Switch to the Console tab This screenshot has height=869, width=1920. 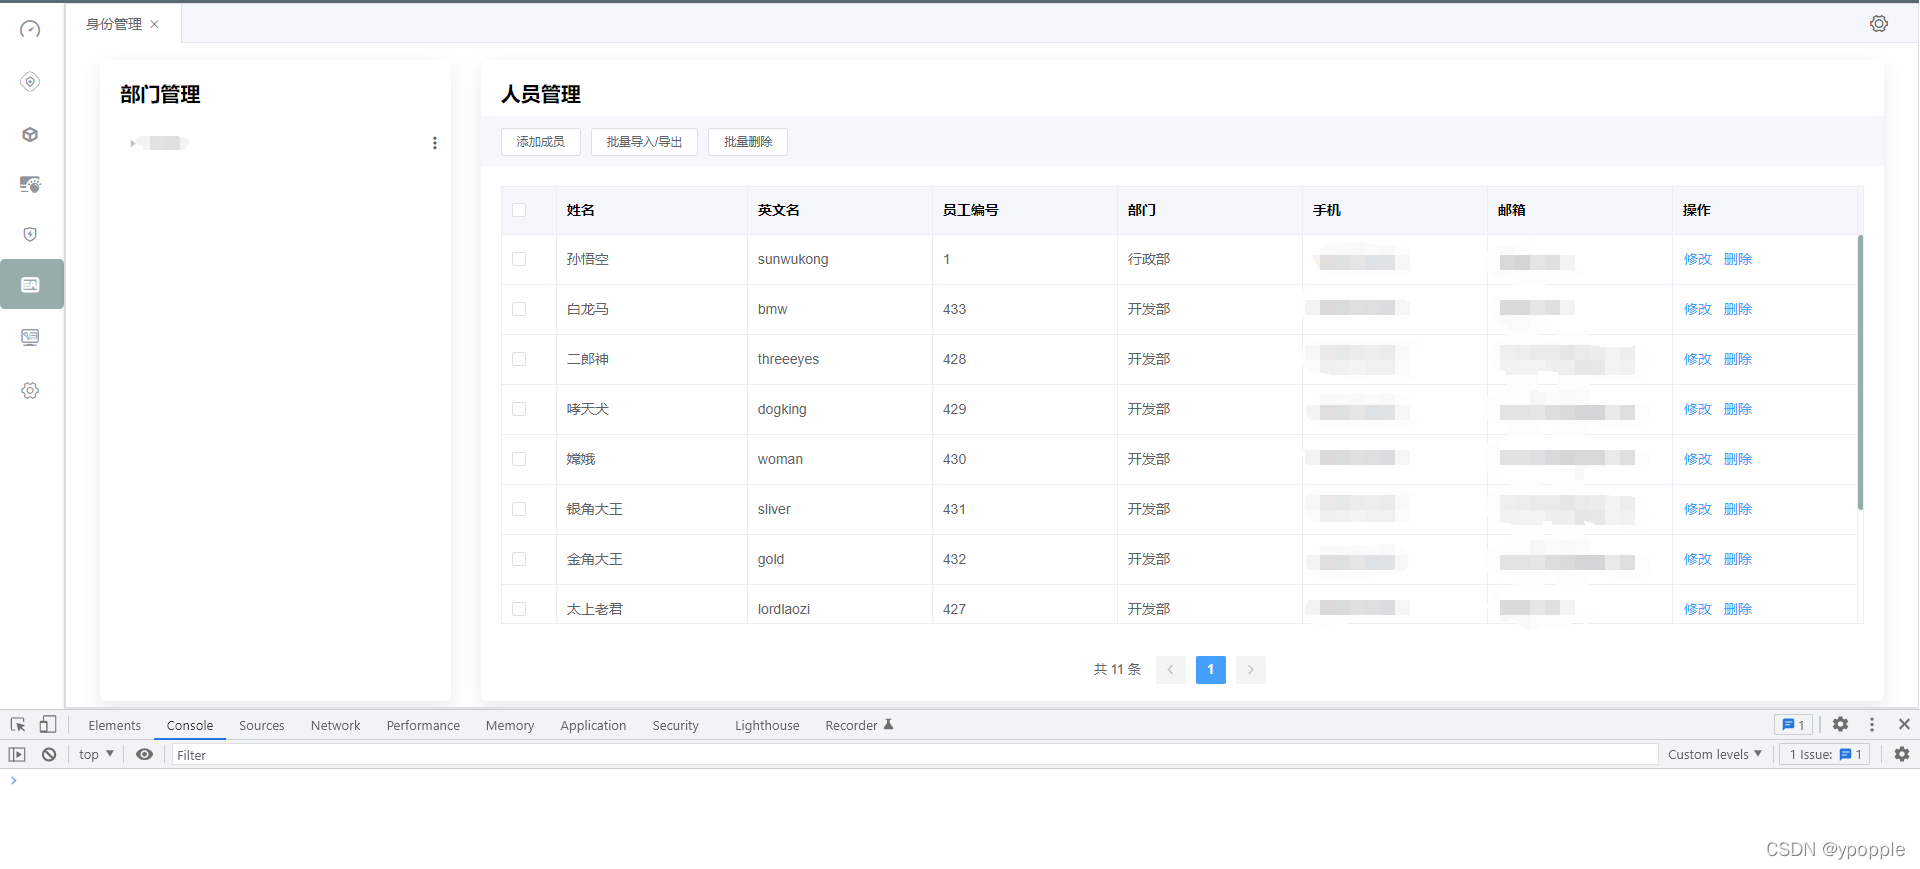click(190, 726)
